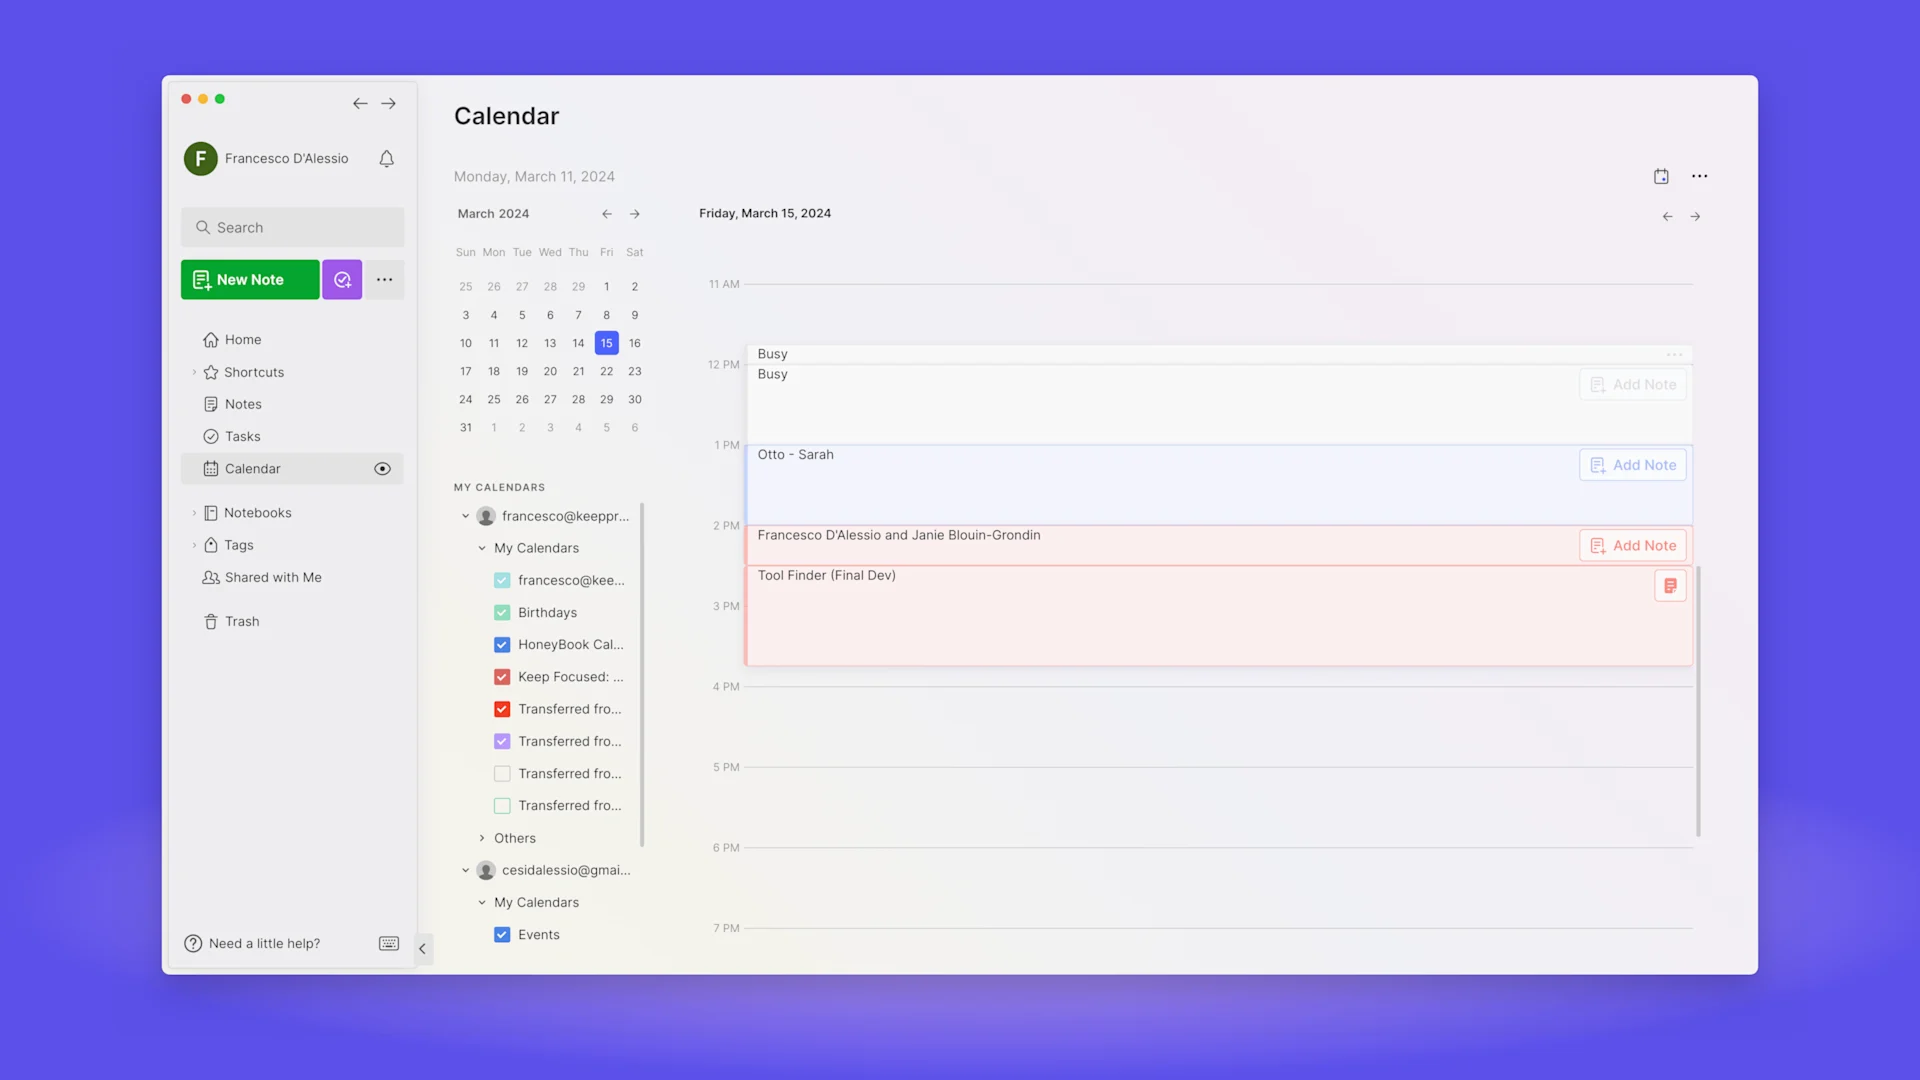The width and height of the screenshot is (1920, 1080).
Task: Uncheck the Birthdays calendar checkbox
Action: tap(502, 613)
